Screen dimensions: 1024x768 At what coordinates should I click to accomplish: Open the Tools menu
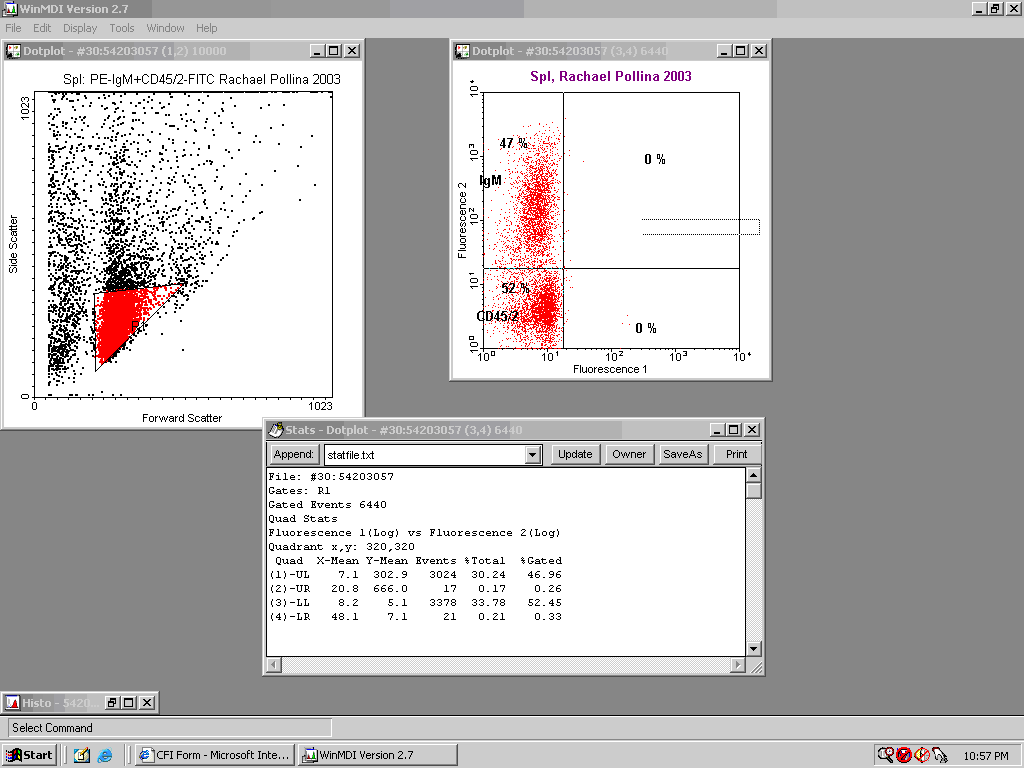tap(122, 28)
